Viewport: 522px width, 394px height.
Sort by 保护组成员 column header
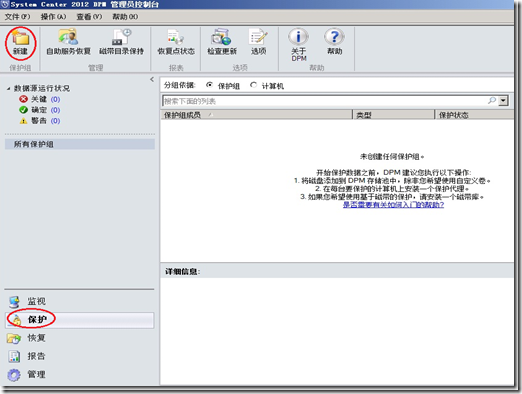pyautogui.click(x=256, y=115)
